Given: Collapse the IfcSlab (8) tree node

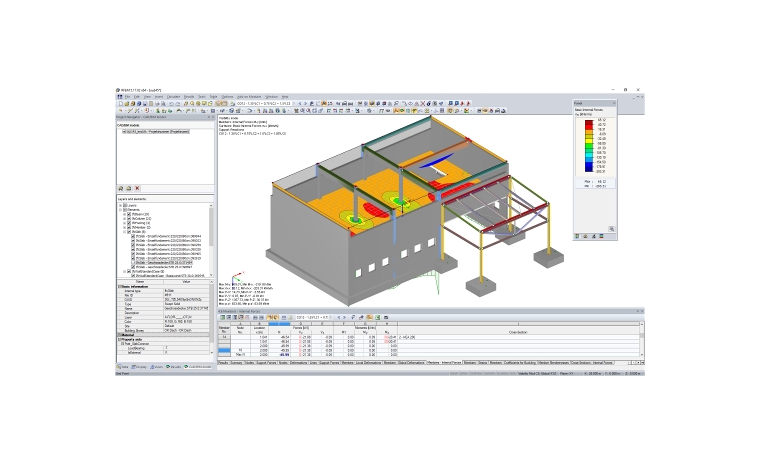Looking at the screenshot, I should tap(125, 232).
